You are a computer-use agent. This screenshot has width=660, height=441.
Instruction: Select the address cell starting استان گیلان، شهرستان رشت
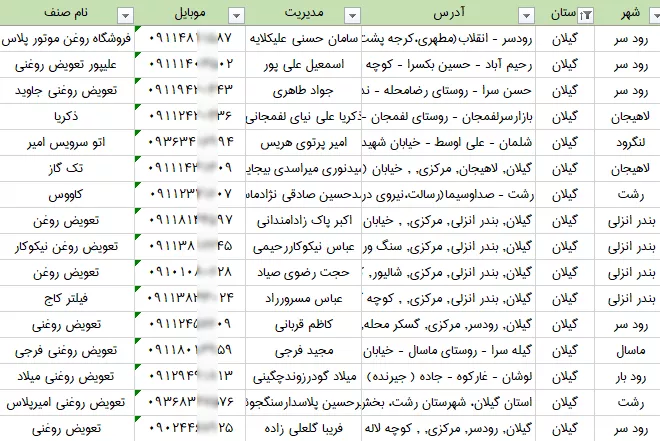click(x=449, y=403)
